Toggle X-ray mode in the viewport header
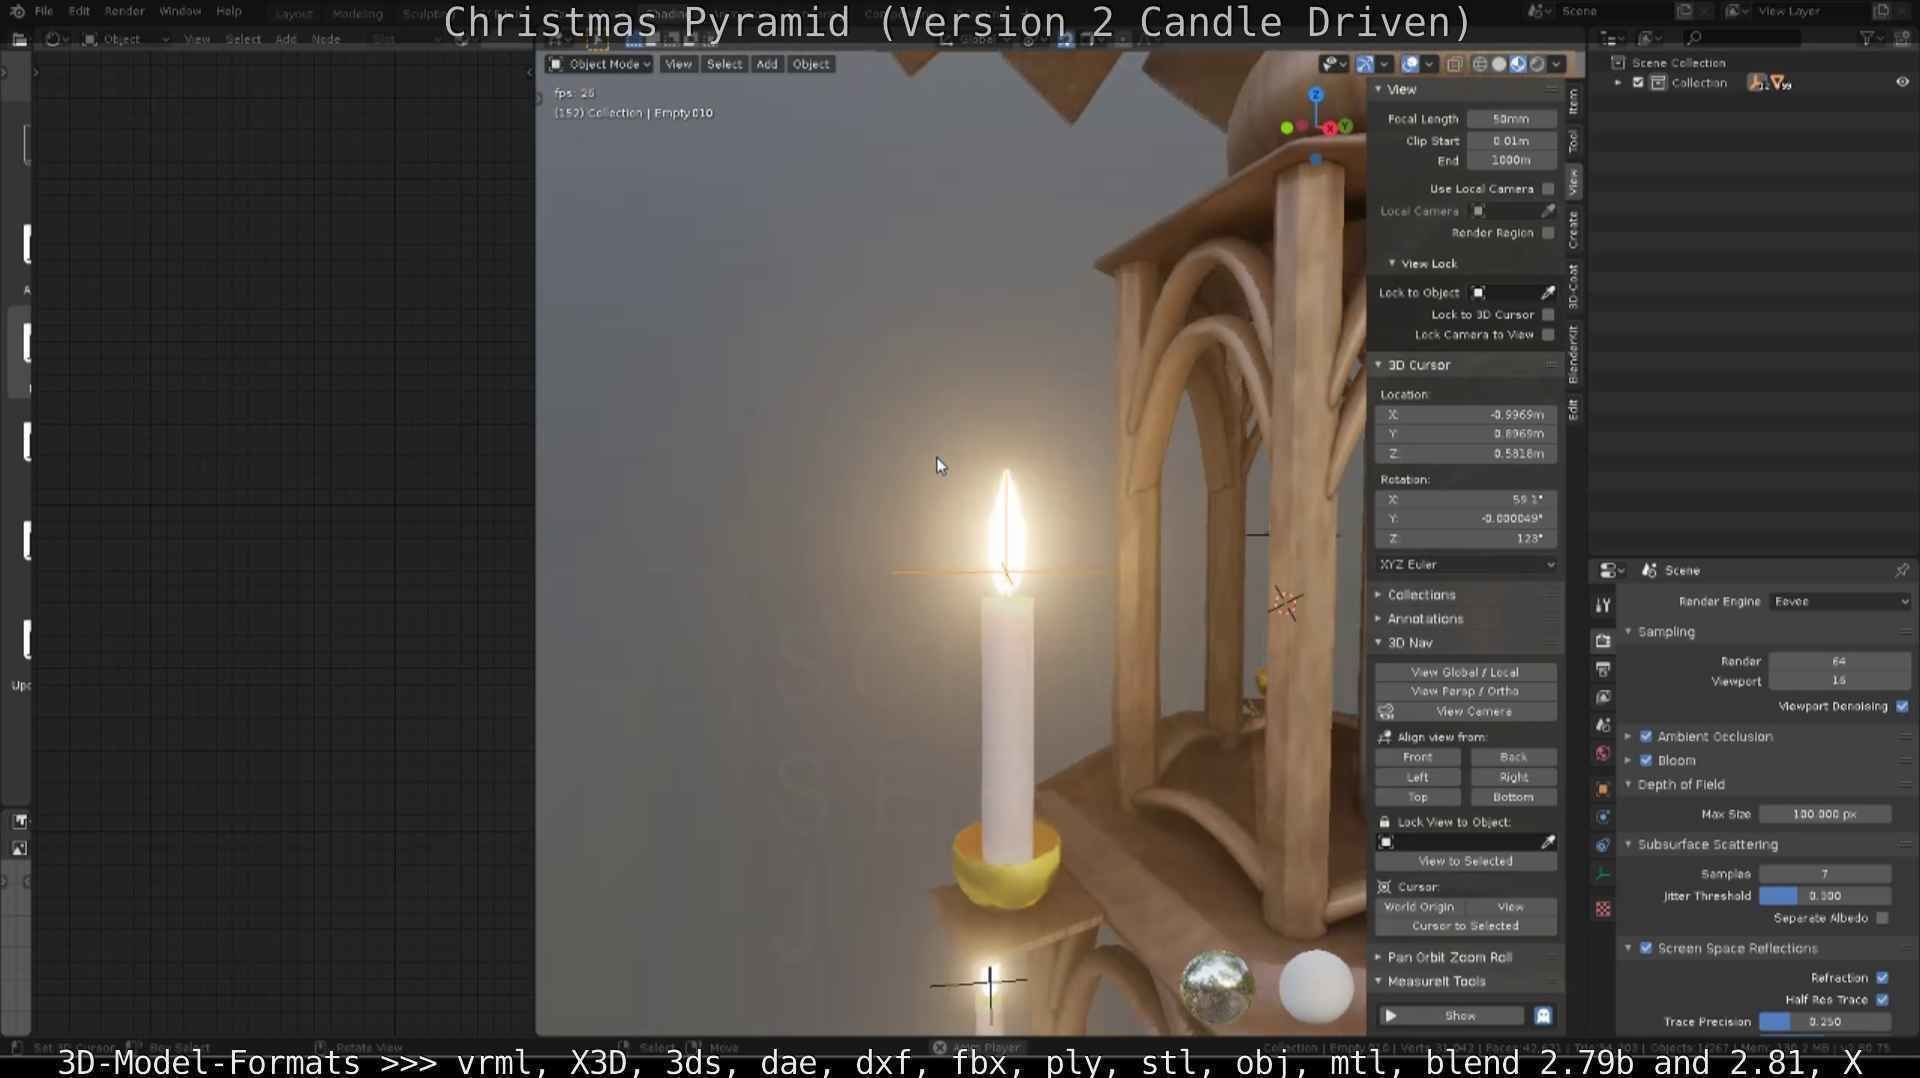The width and height of the screenshot is (1920, 1078). [x=1454, y=64]
